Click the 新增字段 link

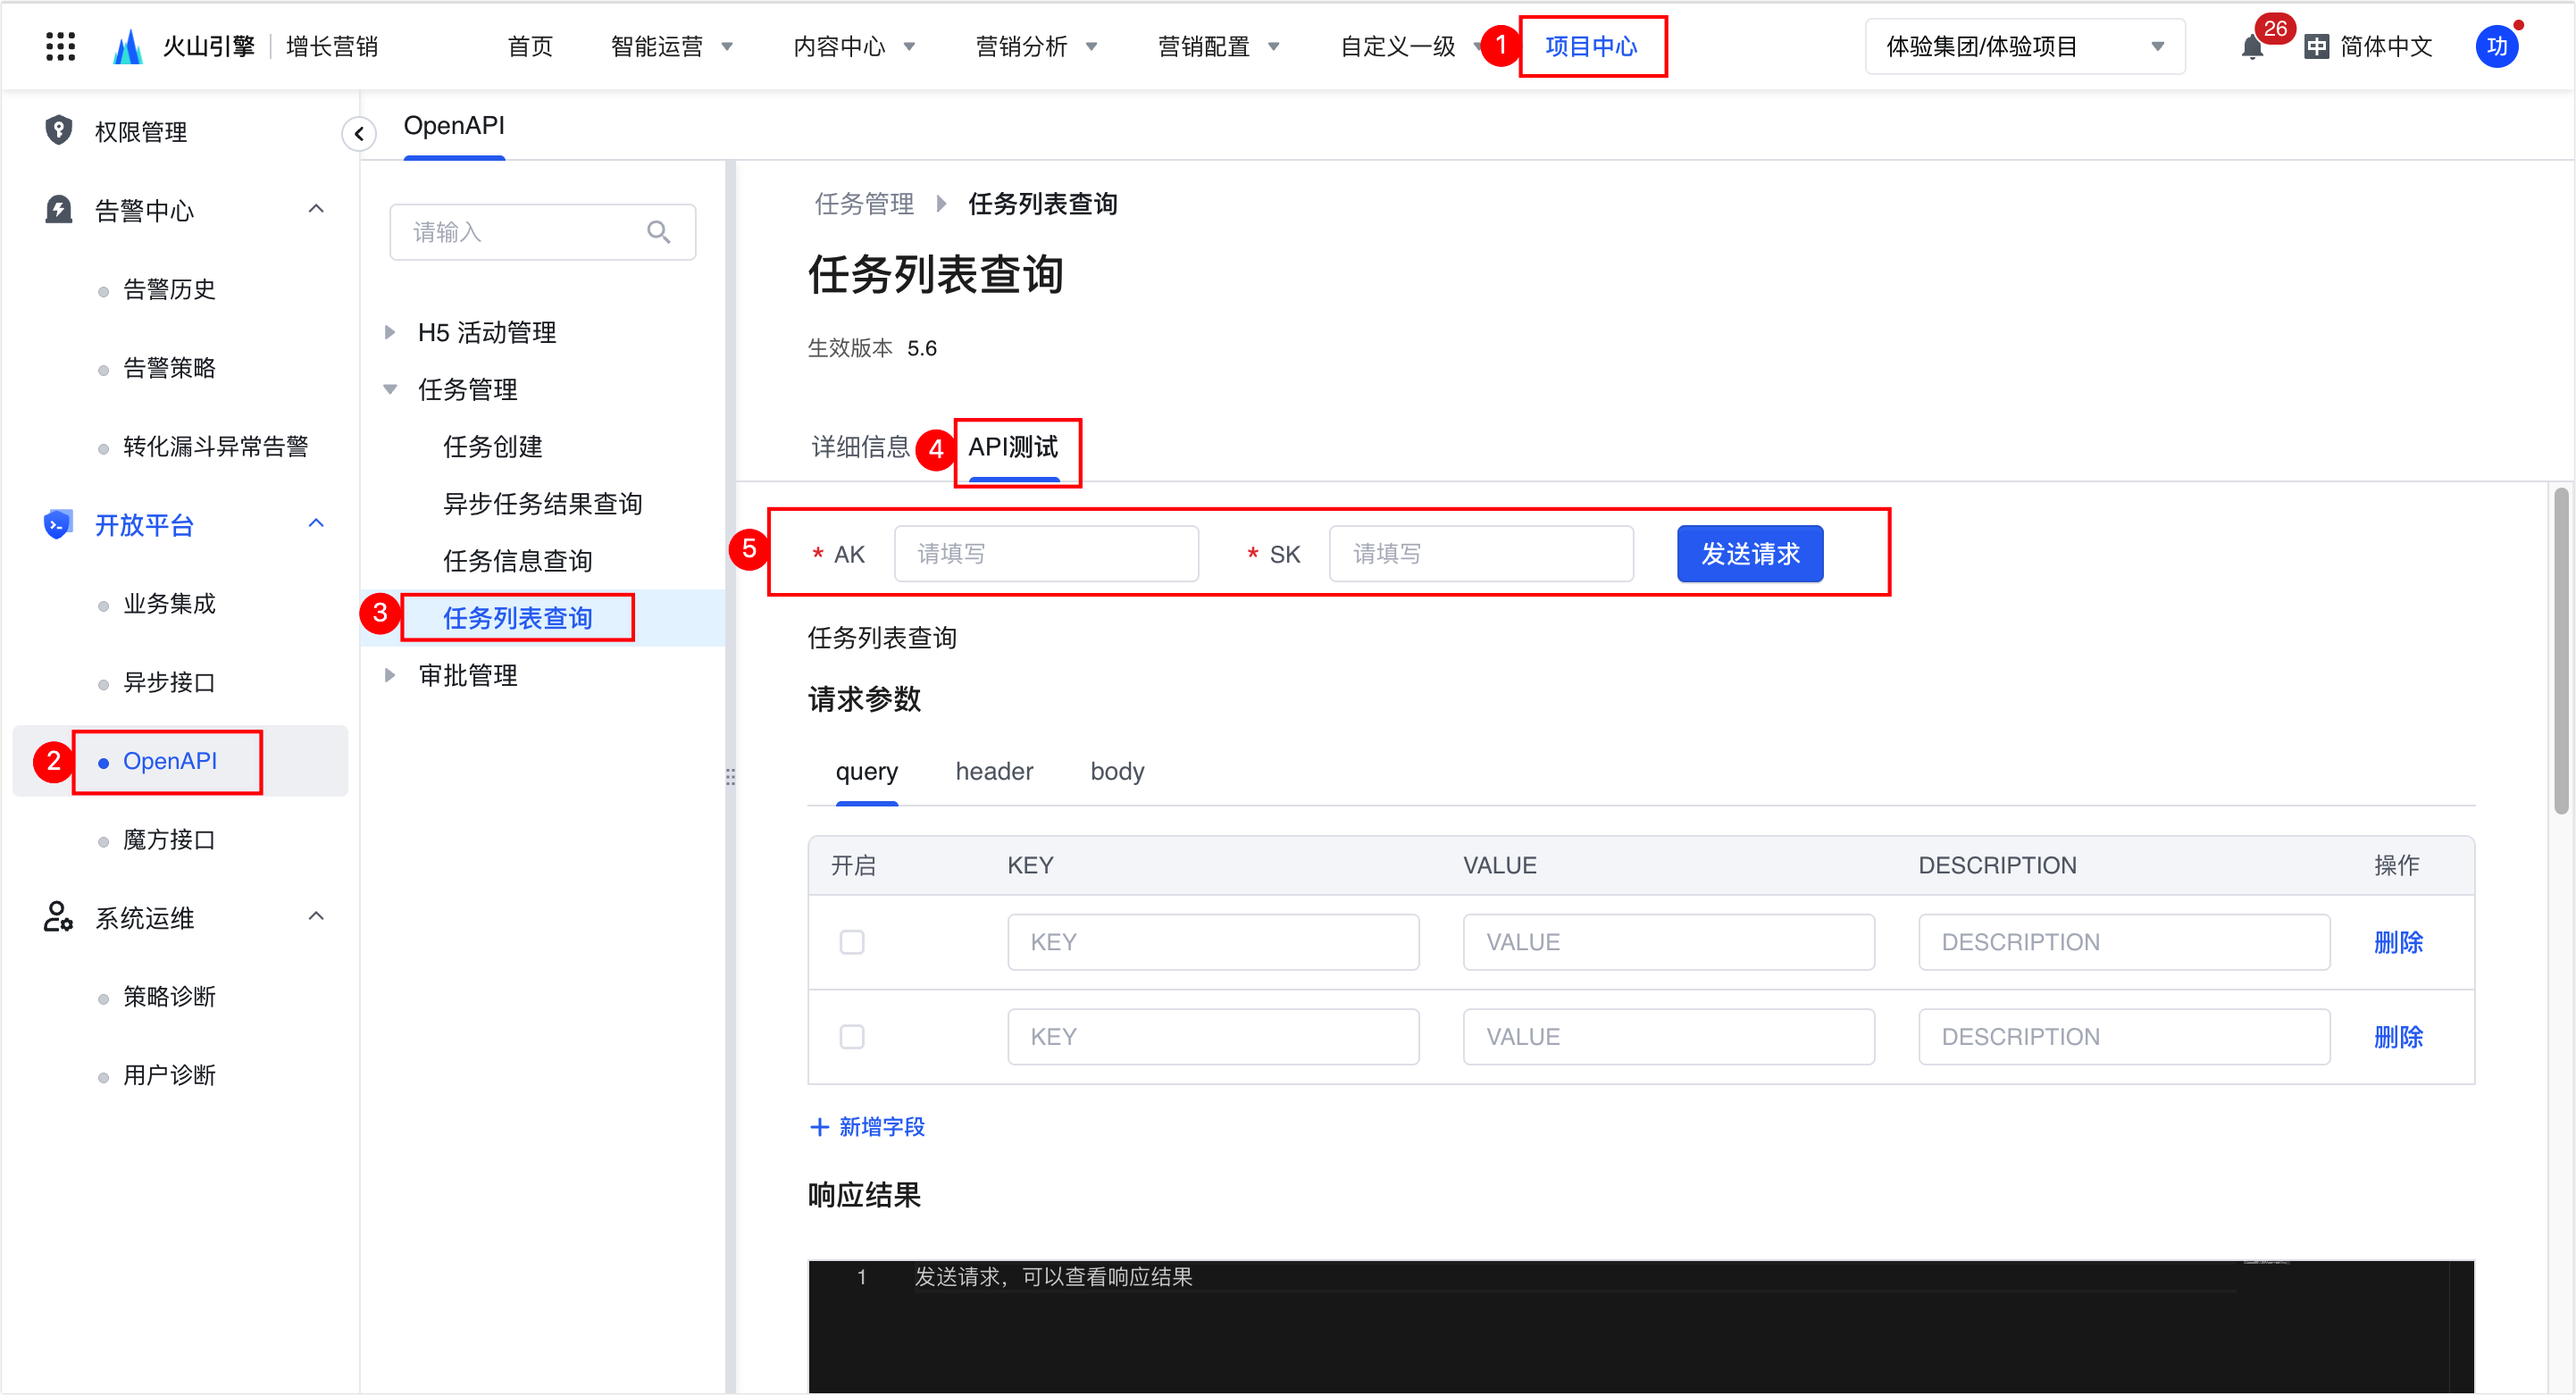868,1127
